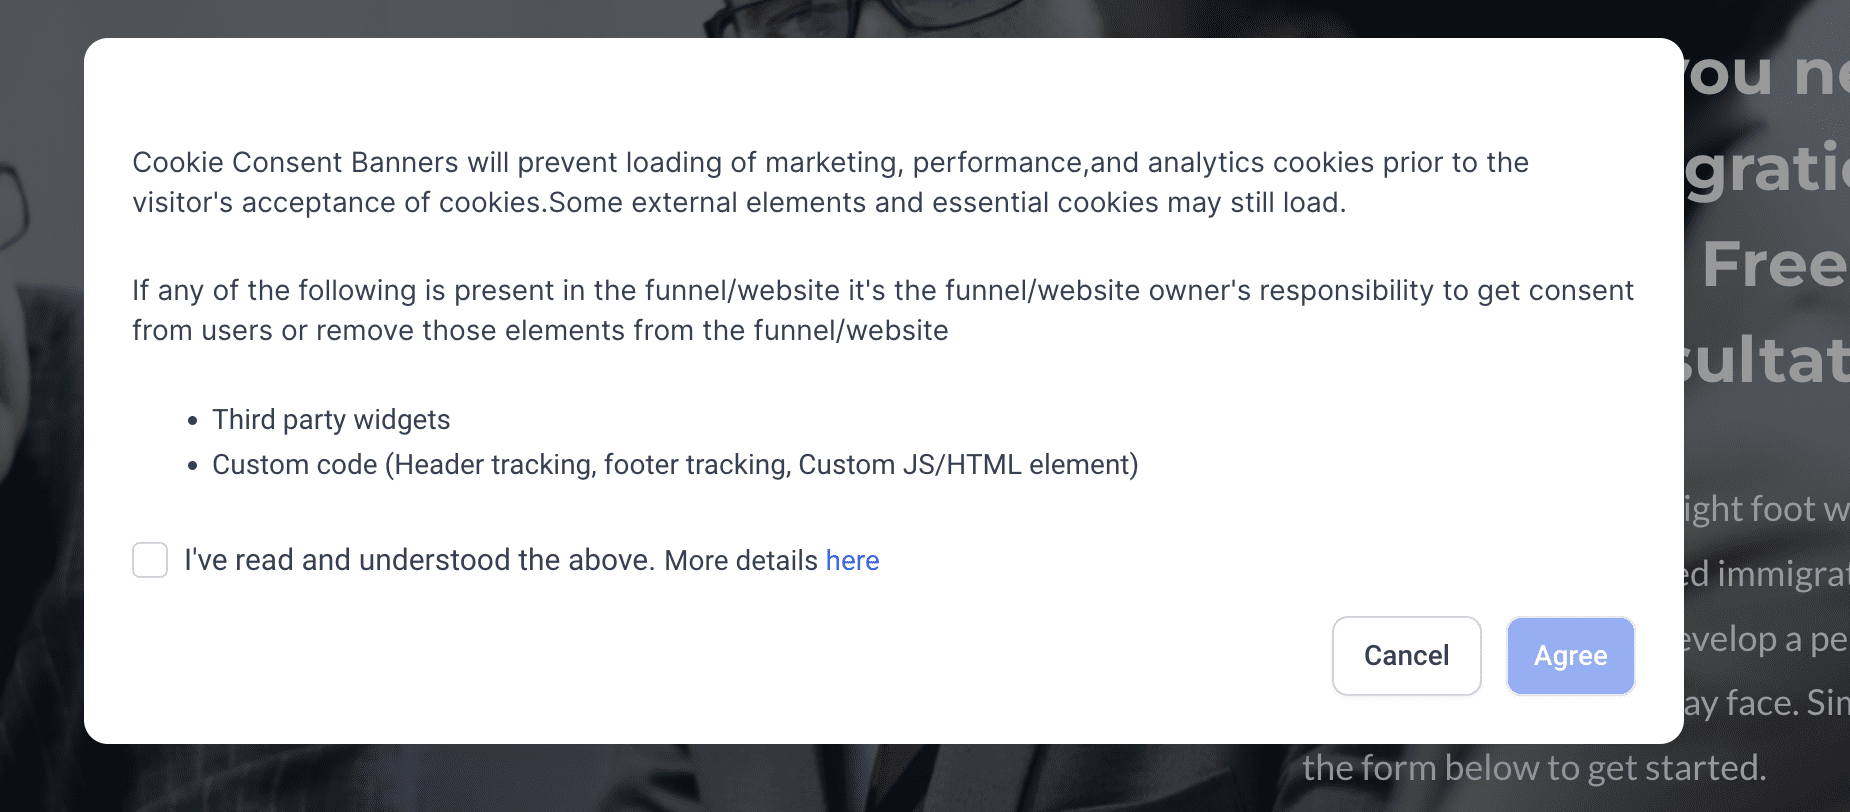Viewport: 1850px width, 812px height.
Task: Click 'More details' text beside the link
Action: (741, 560)
